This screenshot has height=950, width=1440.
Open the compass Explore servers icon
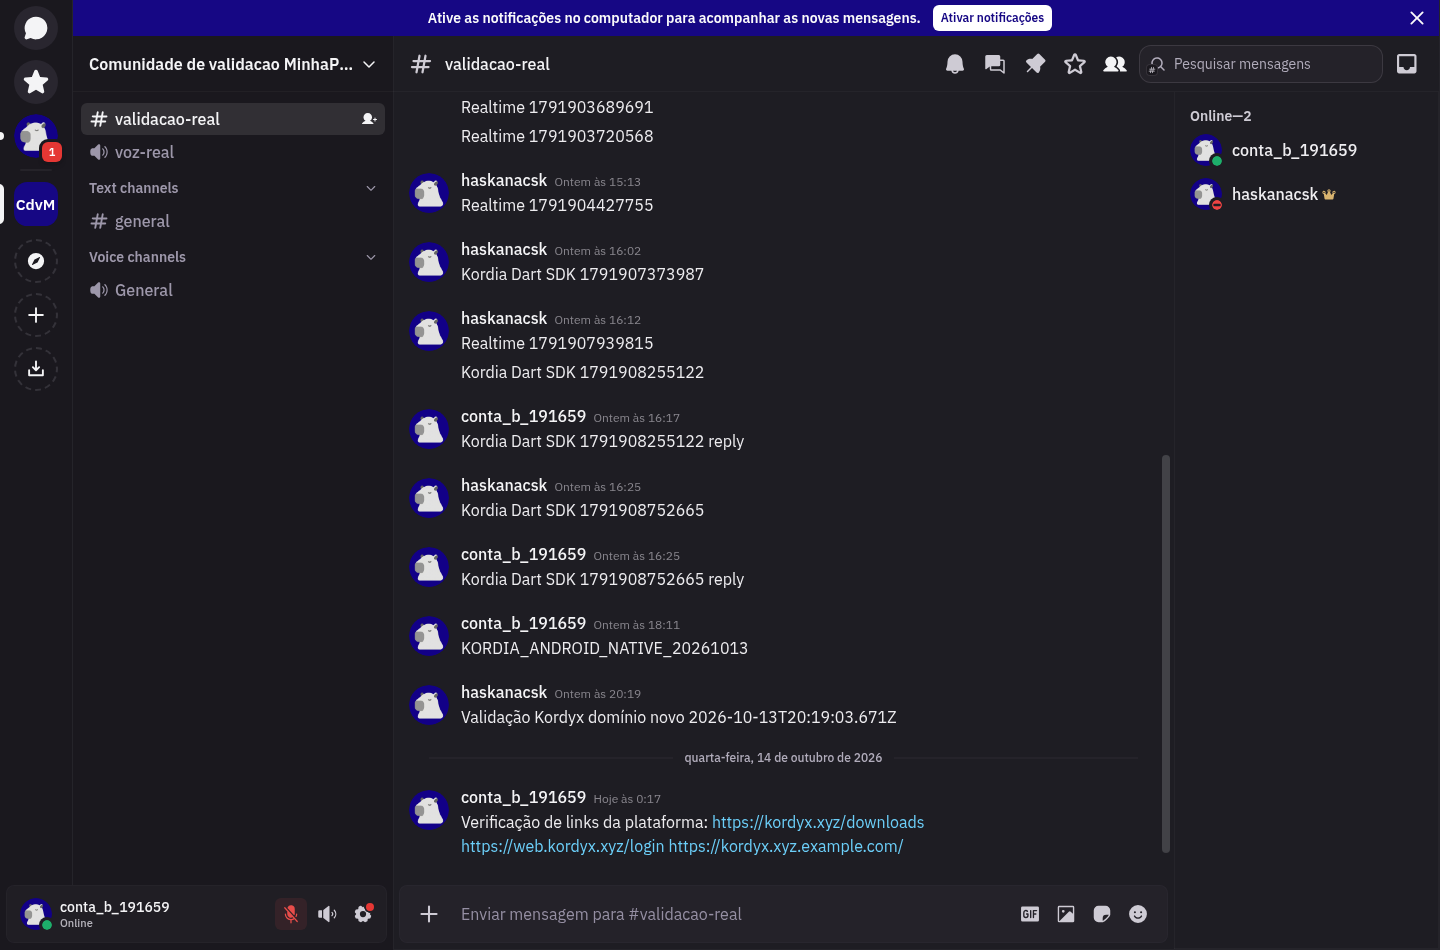[x=36, y=261]
